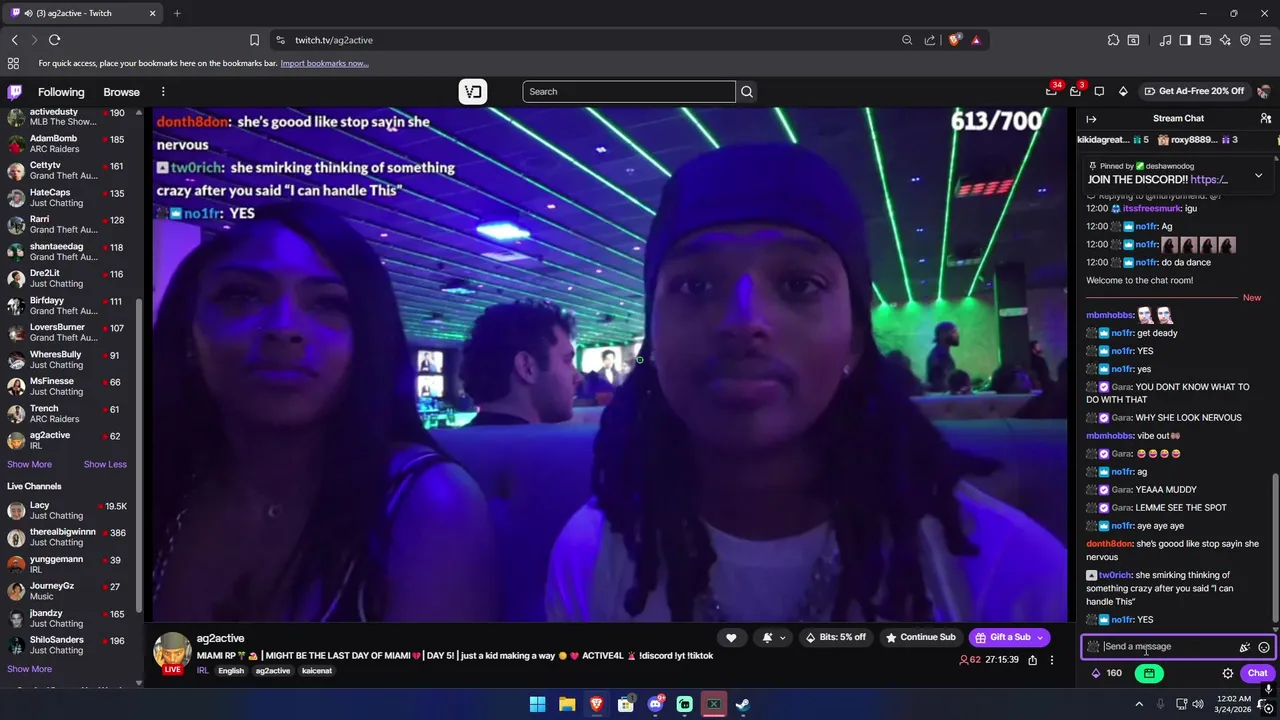Click the heart follow button
This screenshot has width=1280, height=720.
(x=731, y=638)
